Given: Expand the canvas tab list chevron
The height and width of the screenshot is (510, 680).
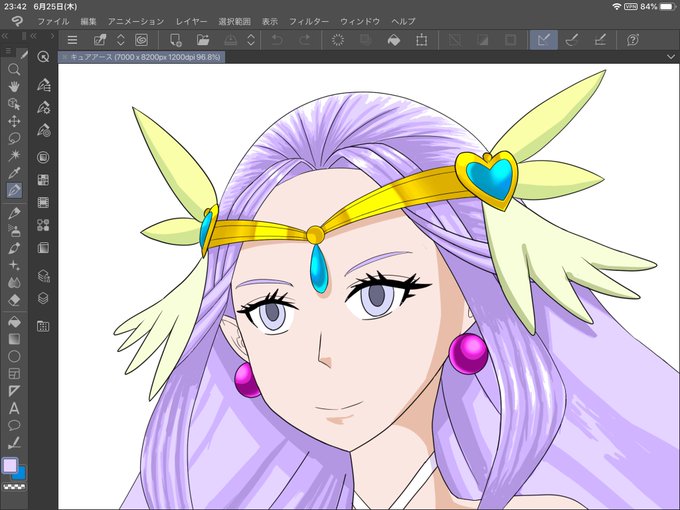Looking at the screenshot, I should 670,57.
